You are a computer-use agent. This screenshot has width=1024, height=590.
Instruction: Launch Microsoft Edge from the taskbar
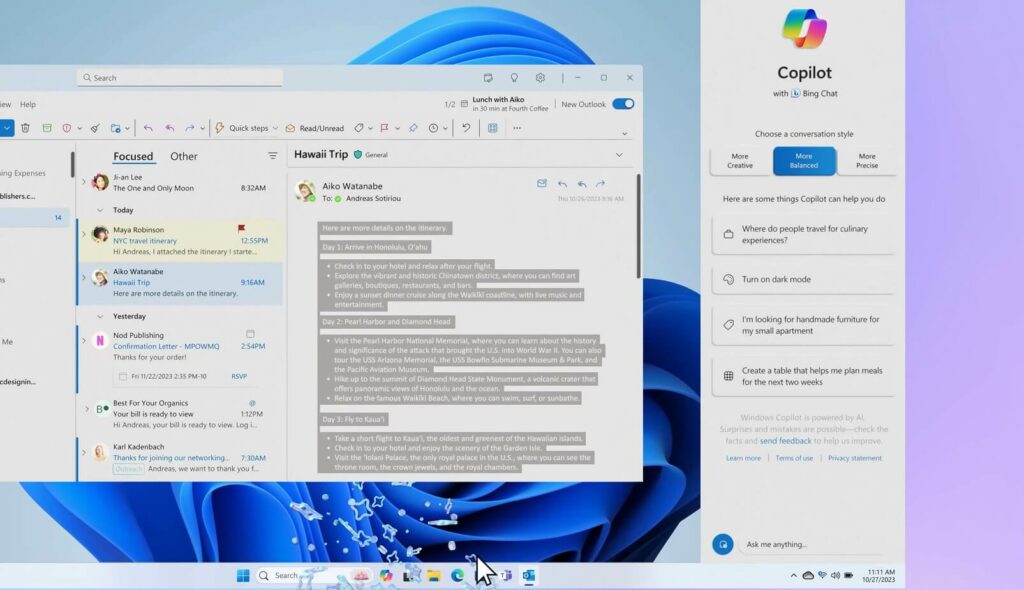click(x=456, y=576)
